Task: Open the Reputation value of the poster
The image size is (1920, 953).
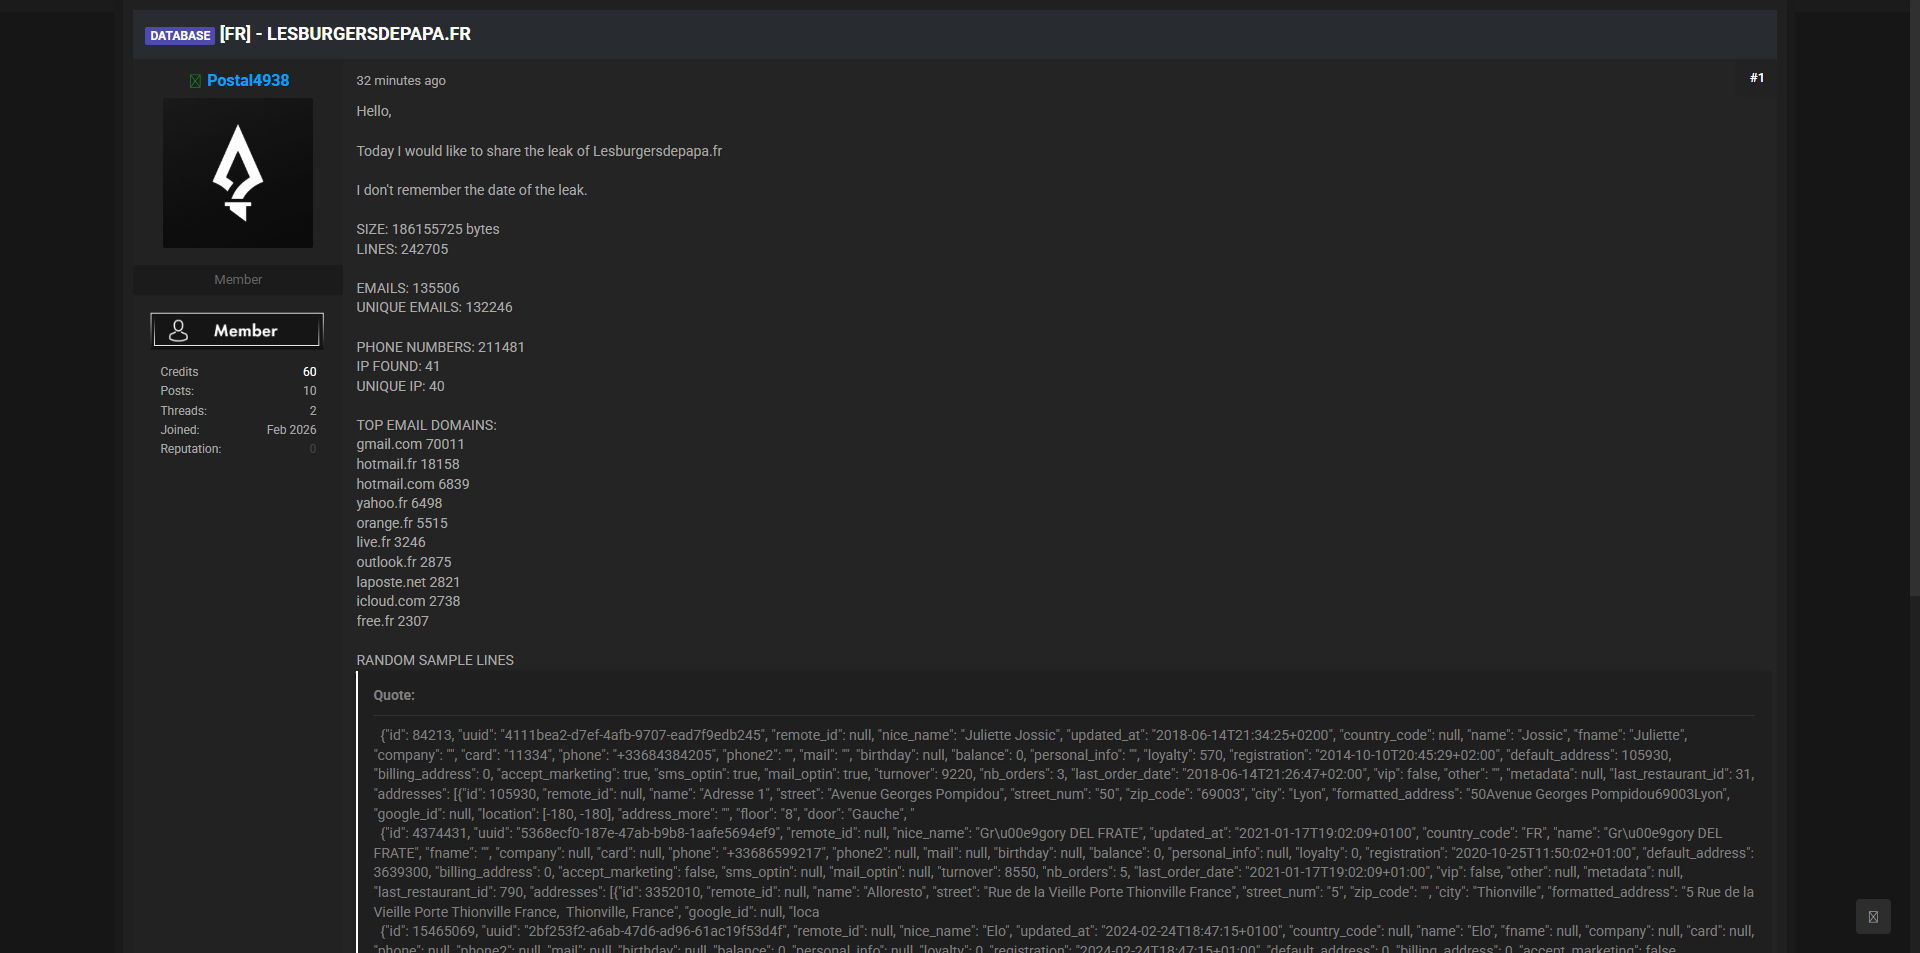Action: point(312,449)
